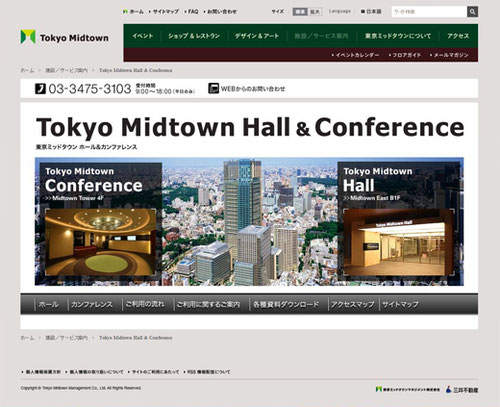500x407 pixels.
Task: Click the Hall entrance photo thumbnail
Action: pyautogui.click(x=398, y=242)
